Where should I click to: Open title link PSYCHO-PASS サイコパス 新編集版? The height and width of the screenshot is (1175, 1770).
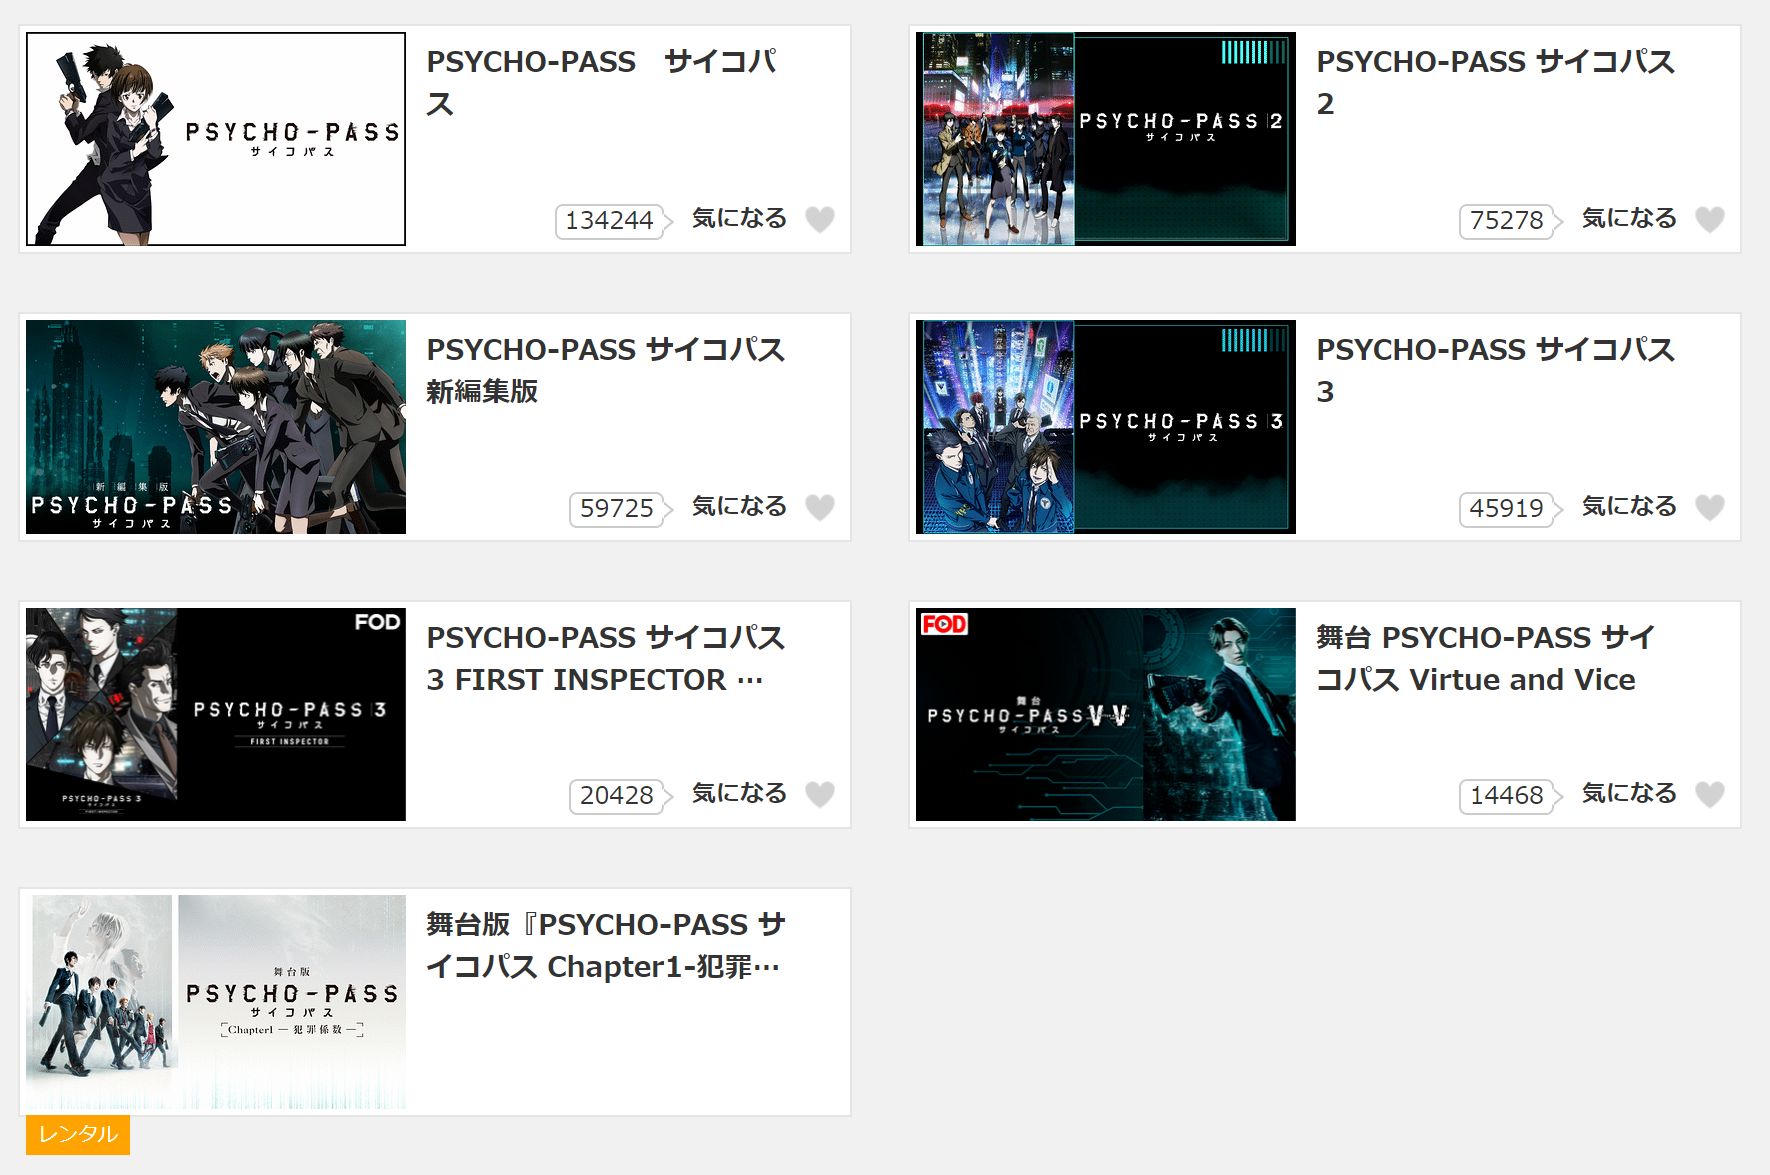(x=605, y=370)
